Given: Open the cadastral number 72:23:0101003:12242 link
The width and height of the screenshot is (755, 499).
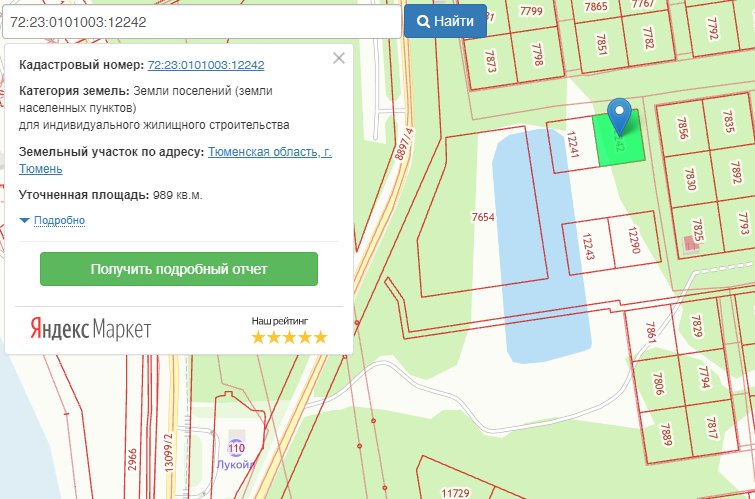Looking at the screenshot, I should pyautogui.click(x=206, y=65).
